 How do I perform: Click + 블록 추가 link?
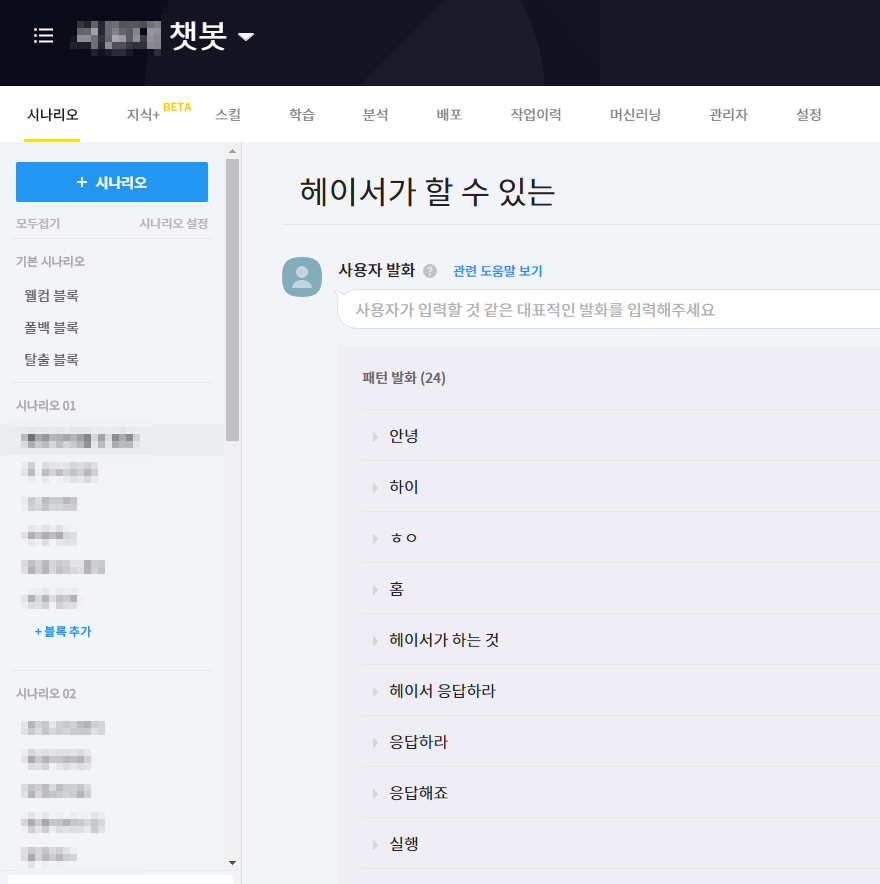coord(63,631)
